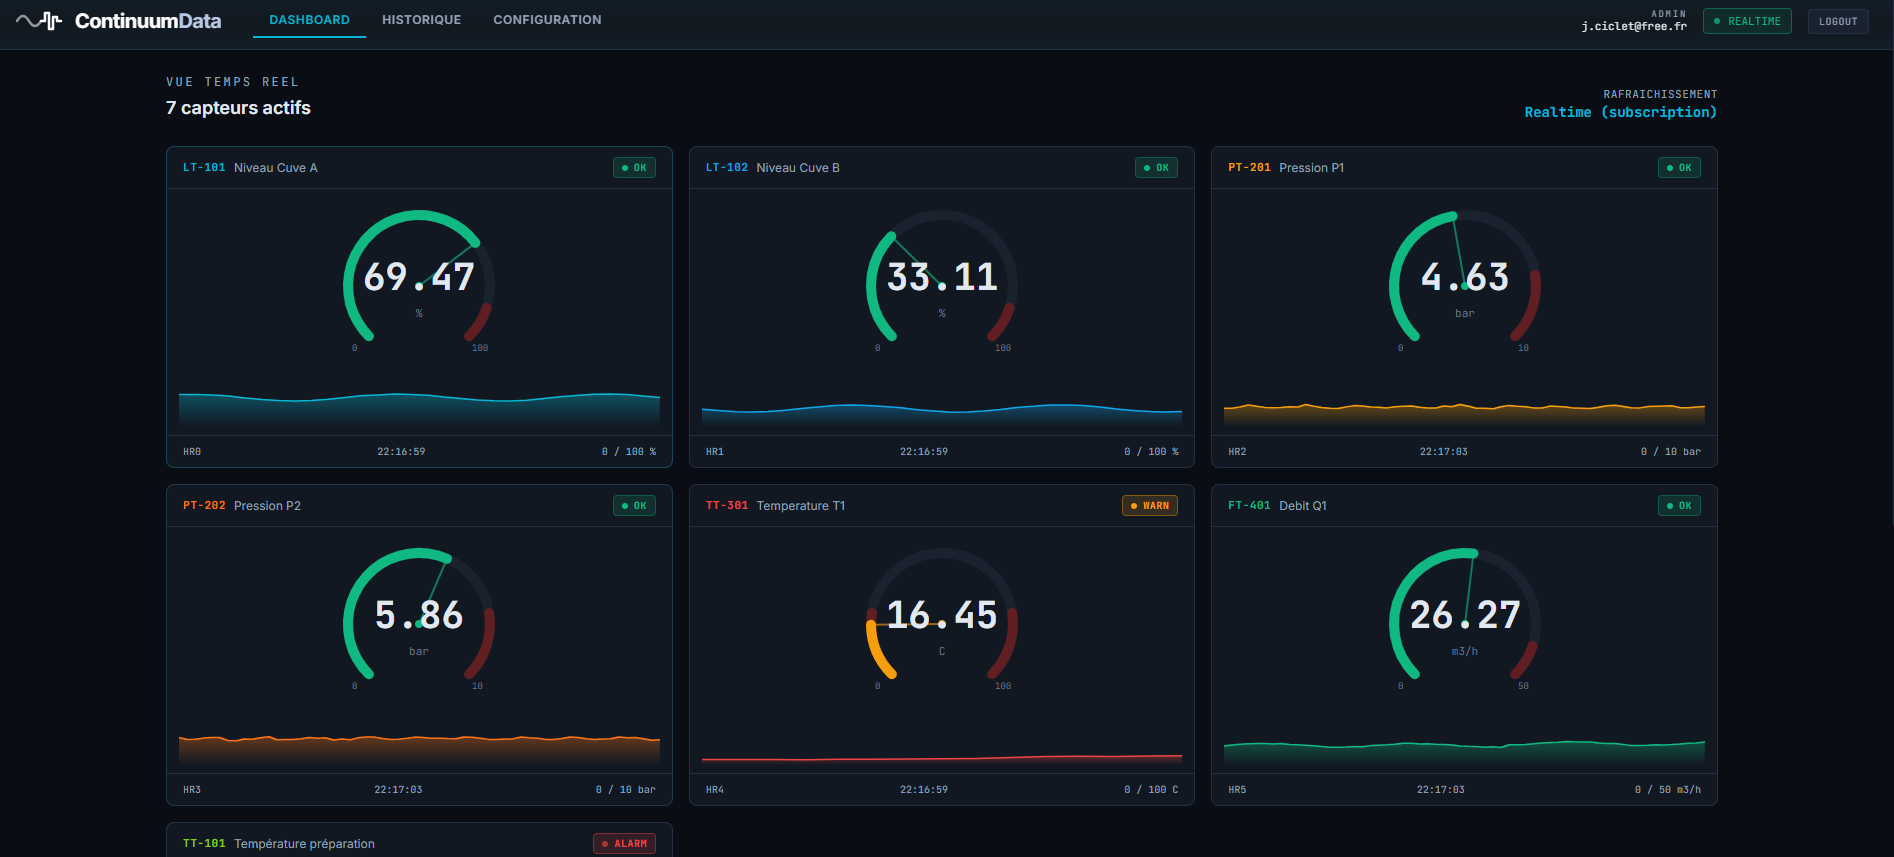This screenshot has width=1894, height=857.
Task: Click the PT-201 sensor tag label
Action: coord(1249,168)
